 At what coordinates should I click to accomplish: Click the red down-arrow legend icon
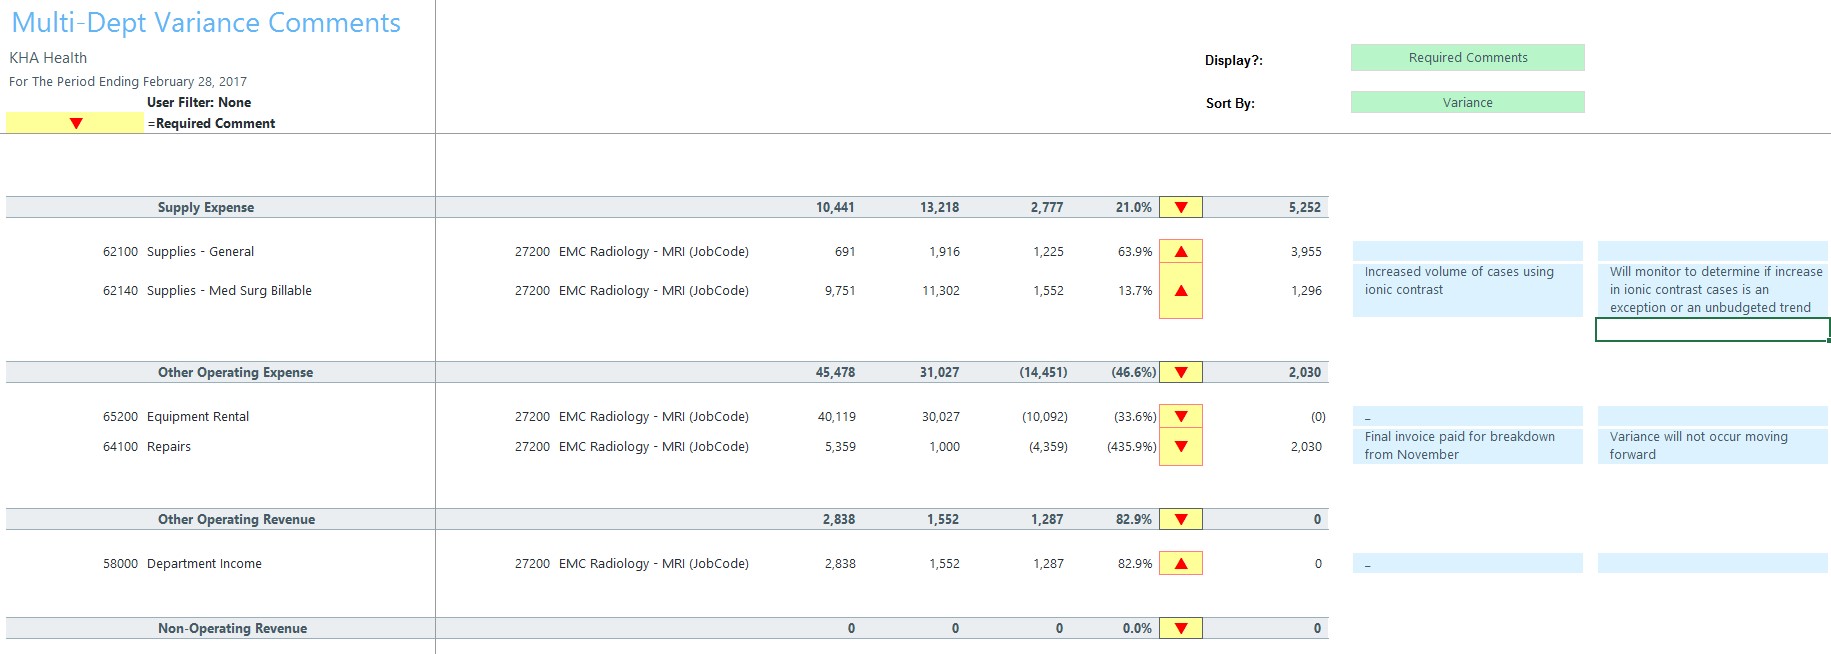(x=75, y=123)
